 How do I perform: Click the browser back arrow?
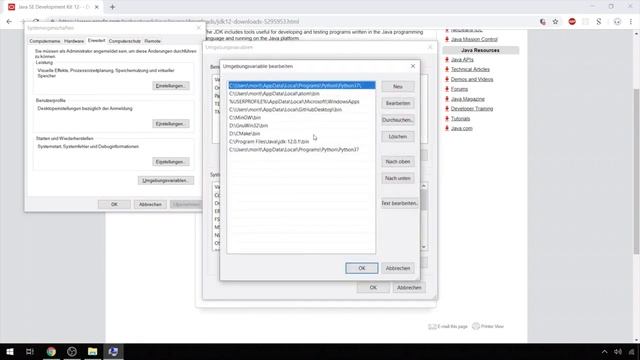pyautogui.click(x=9, y=22)
